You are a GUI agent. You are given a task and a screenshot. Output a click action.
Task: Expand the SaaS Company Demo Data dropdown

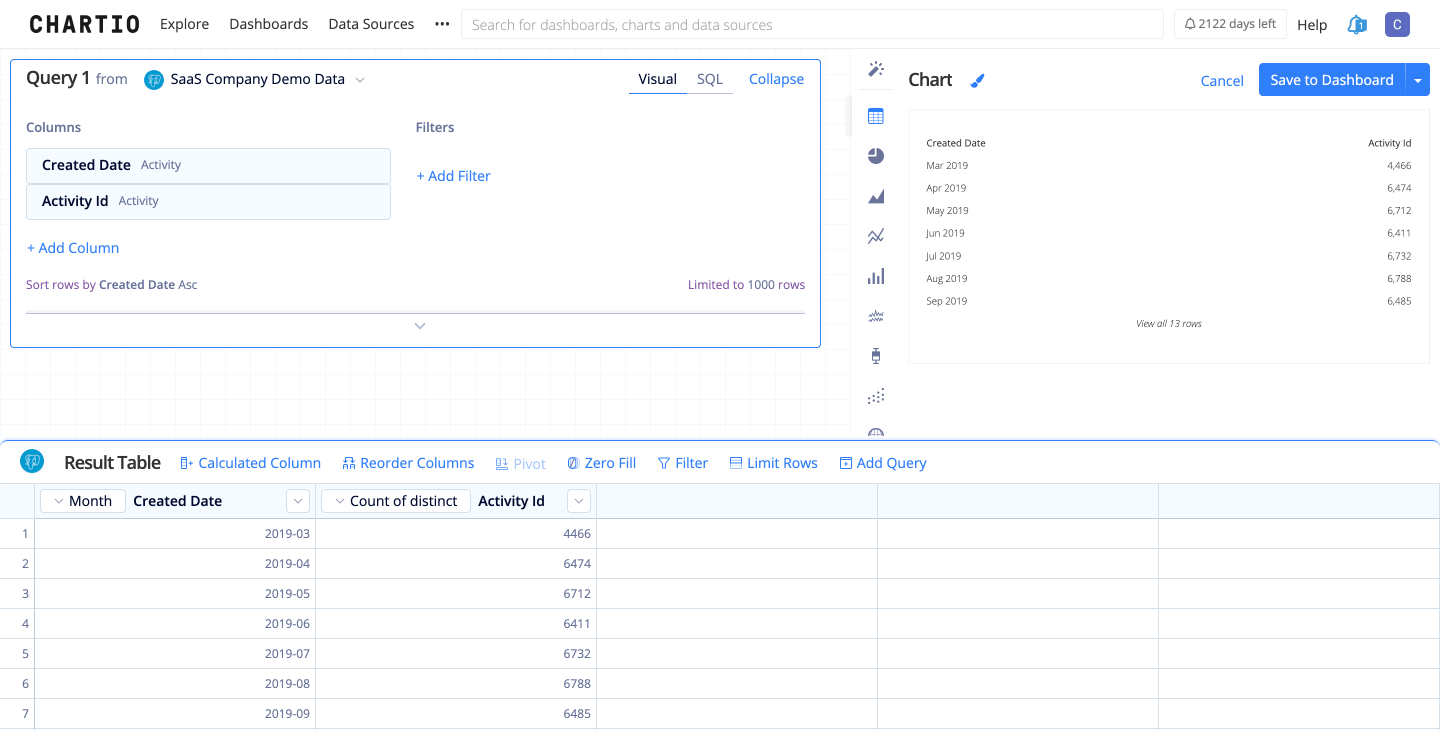point(360,80)
